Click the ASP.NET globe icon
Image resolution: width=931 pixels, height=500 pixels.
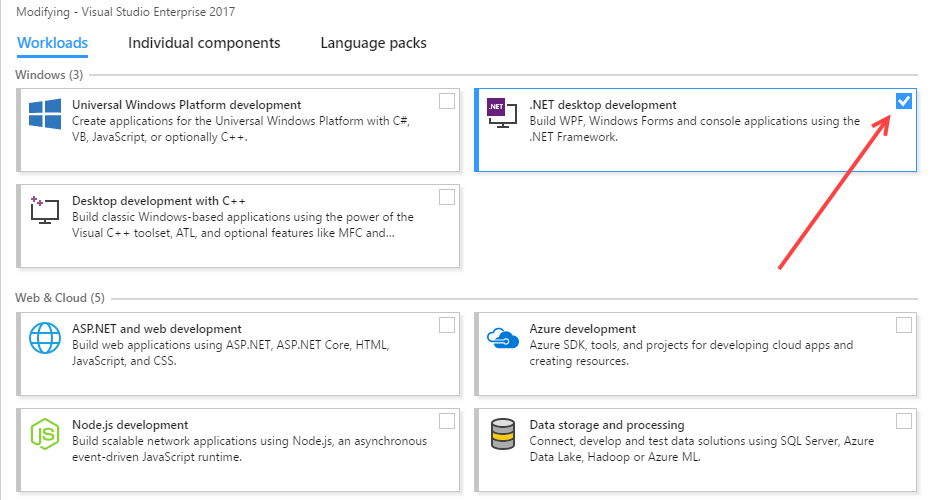[x=45, y=338]
